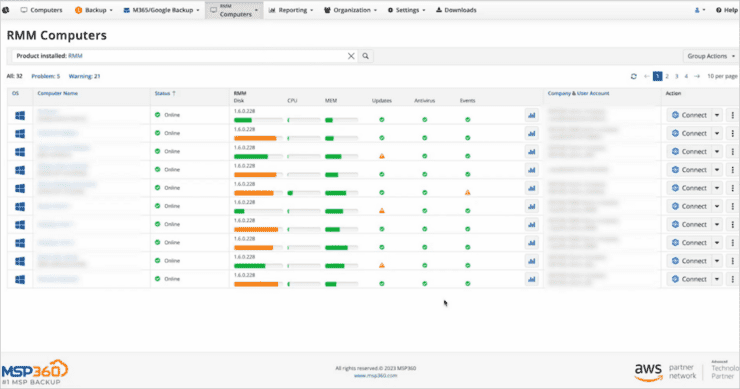
Task: Open Help
Action: 727,10
